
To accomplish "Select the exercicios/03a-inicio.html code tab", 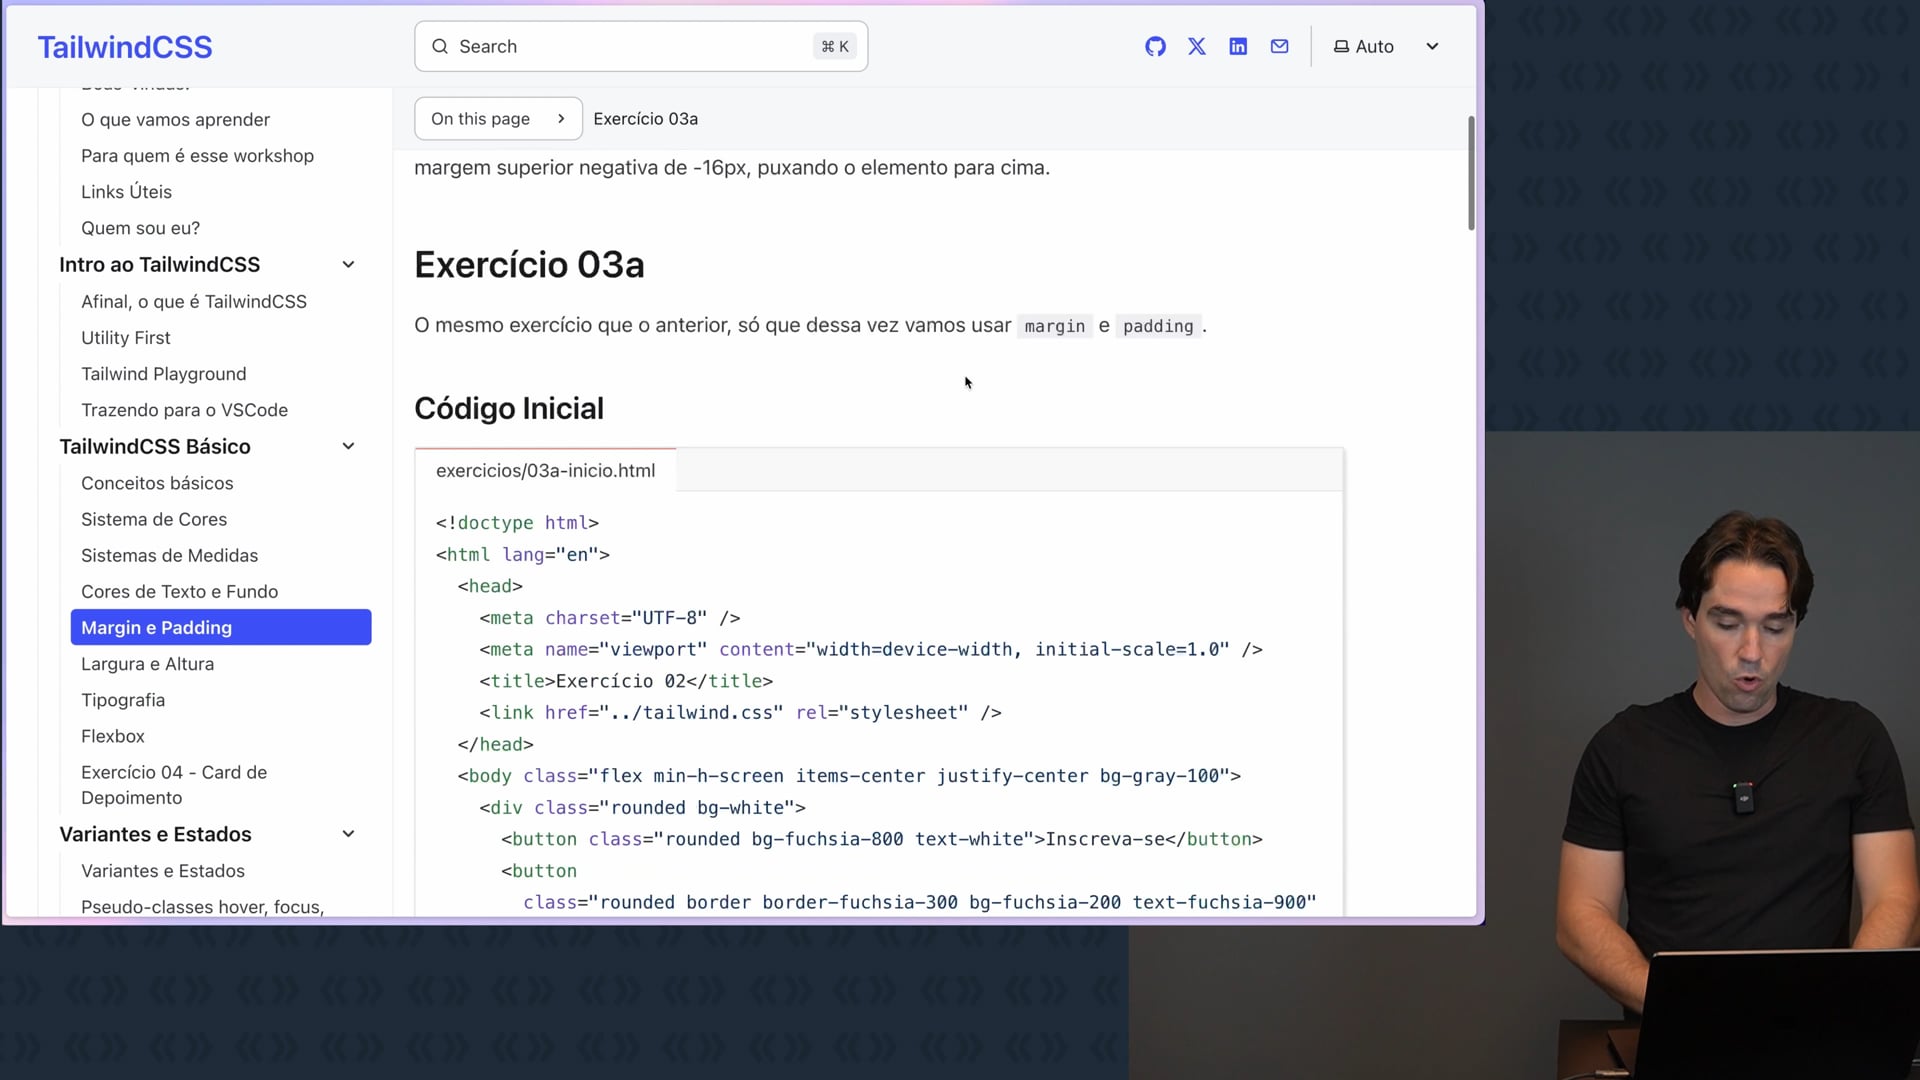I will (x=545, y=470).
